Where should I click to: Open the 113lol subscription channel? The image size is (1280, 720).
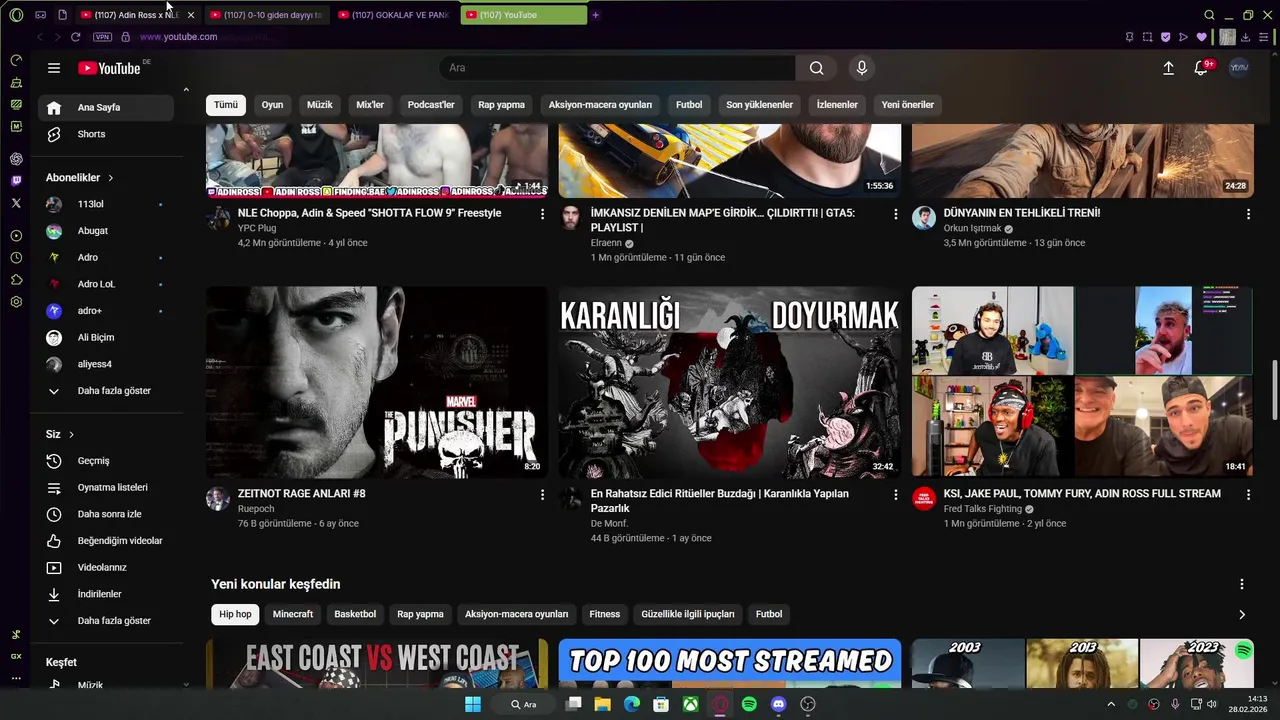pyautogui.click(x=106, y=204)
